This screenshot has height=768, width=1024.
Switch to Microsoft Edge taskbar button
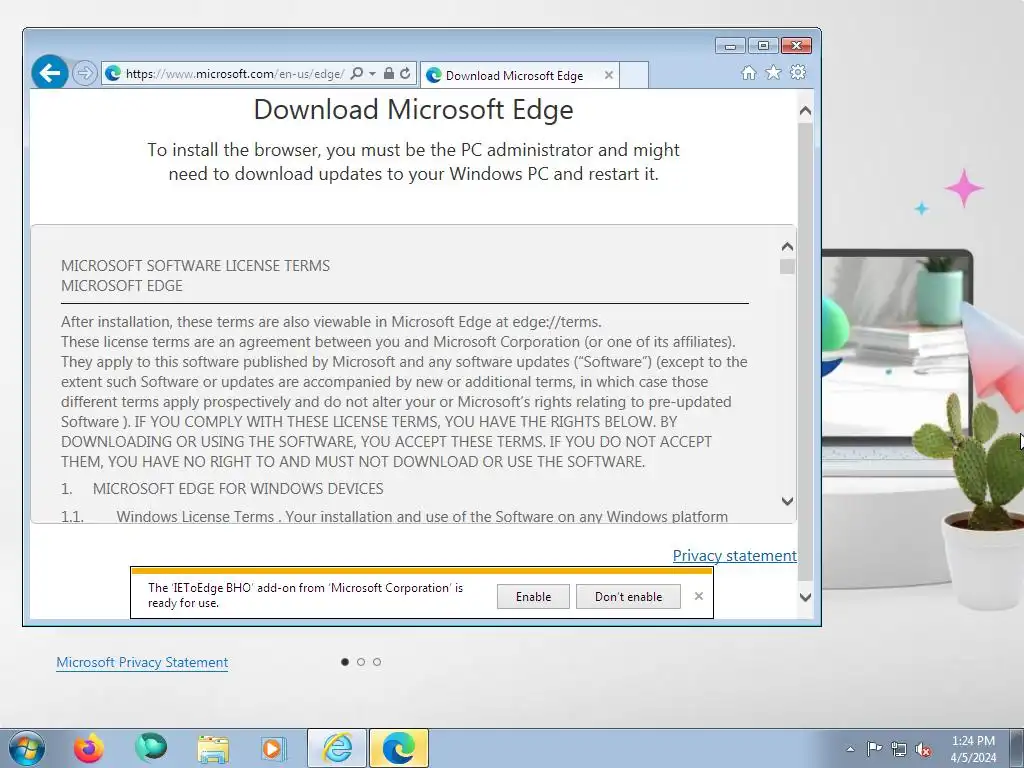point(399,748)
